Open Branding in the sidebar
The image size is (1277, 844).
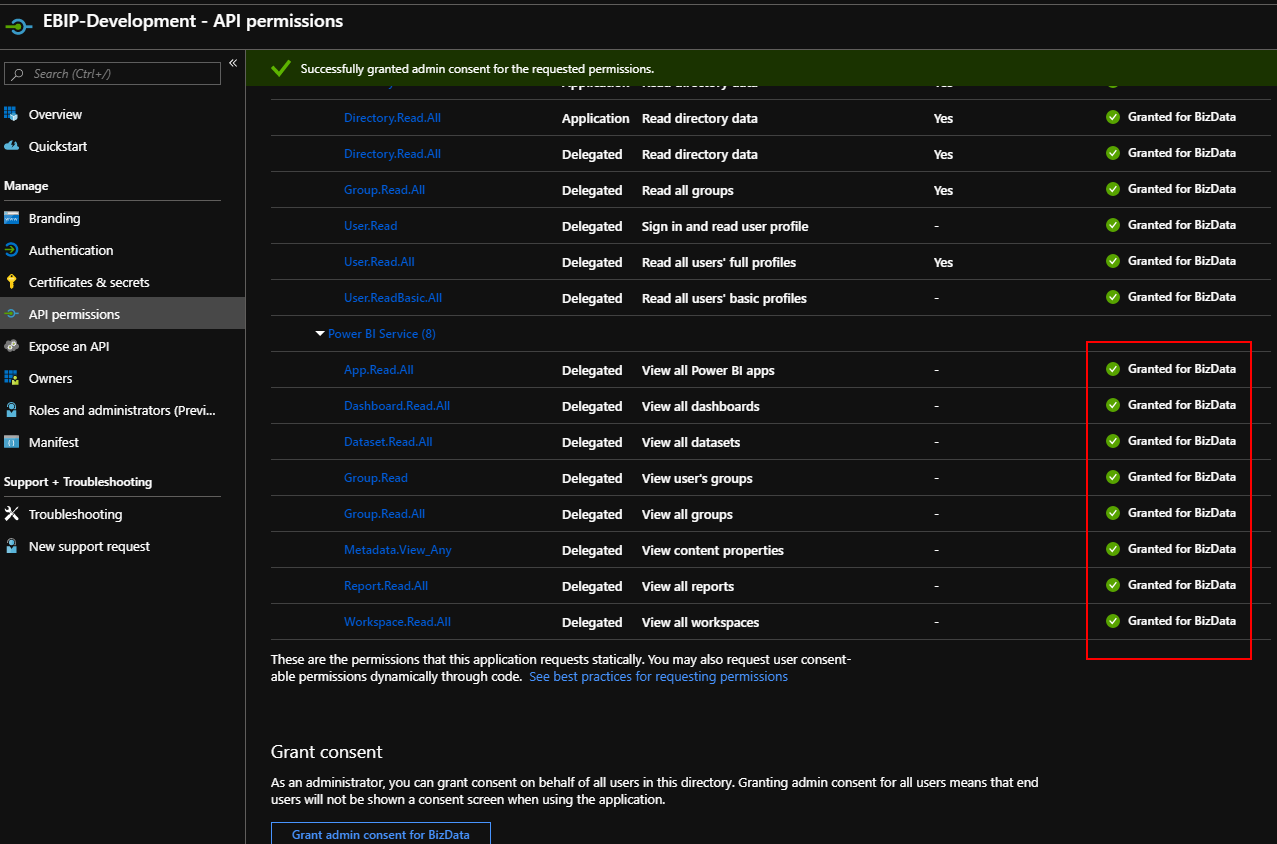point(54,218)
